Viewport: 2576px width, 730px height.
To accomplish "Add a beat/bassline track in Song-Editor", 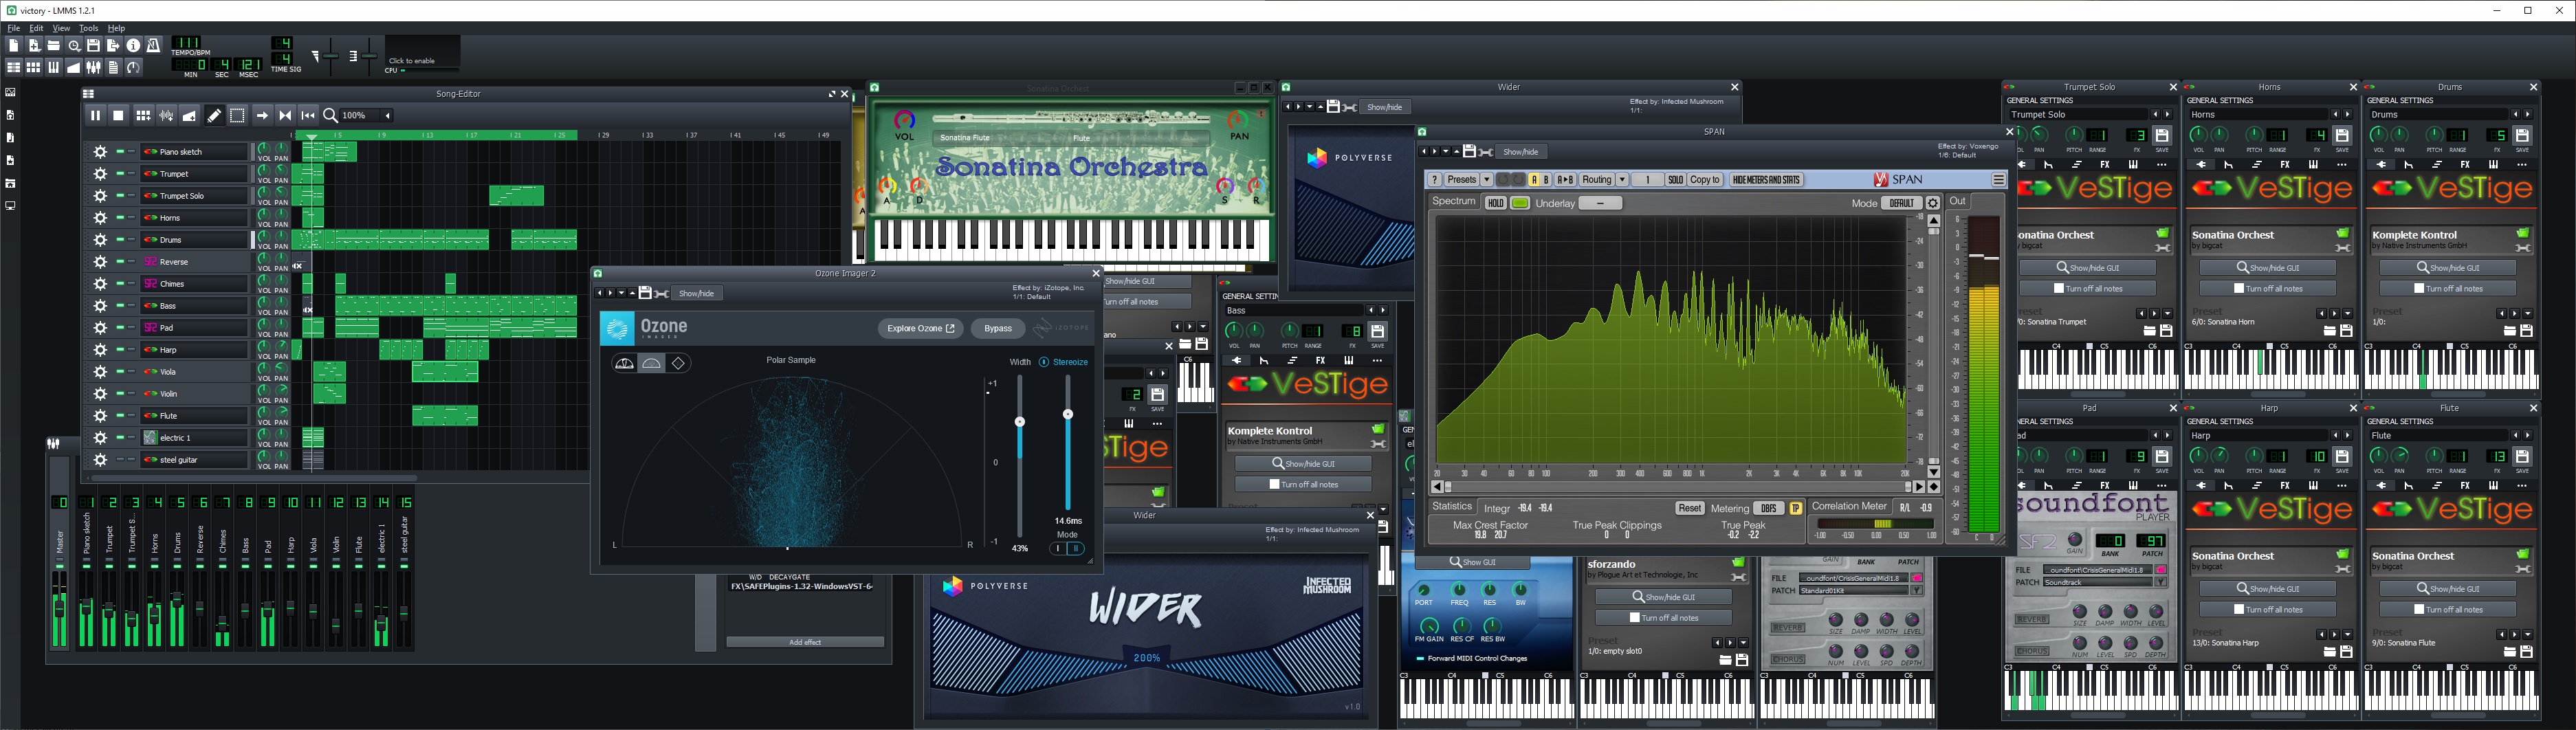I will click(x=143, y=116).
